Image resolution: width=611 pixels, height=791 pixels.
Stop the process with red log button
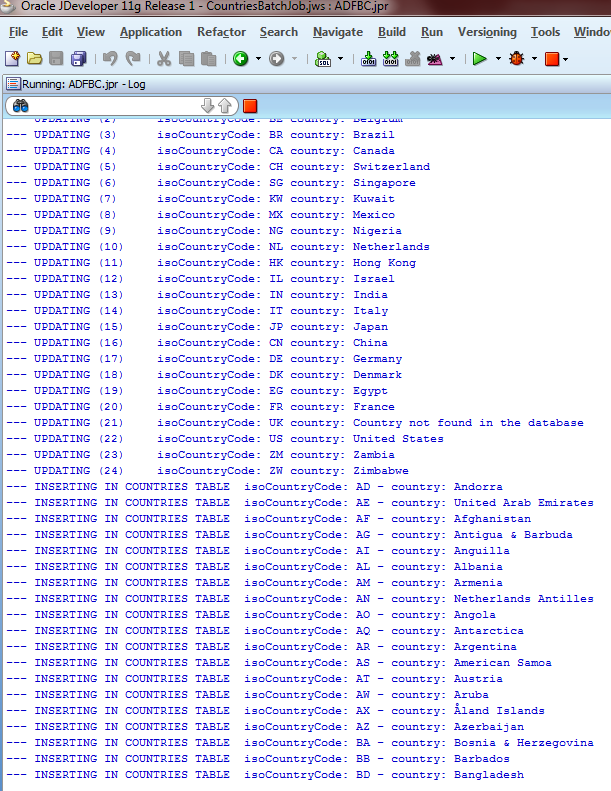(x=250, y=105)
